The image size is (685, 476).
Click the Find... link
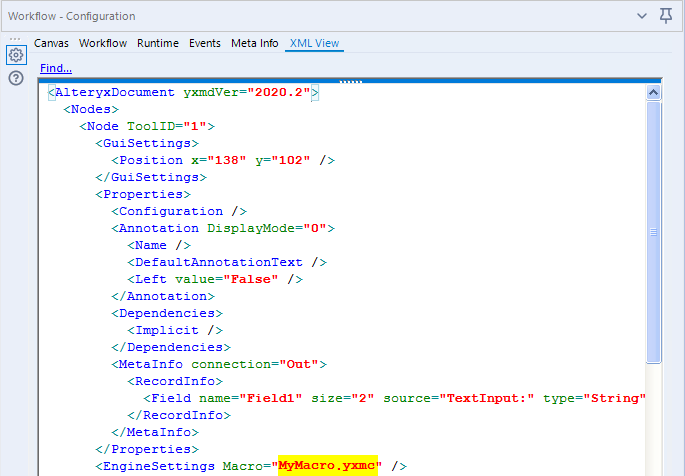pyautogui.click(x=56, y=68)
